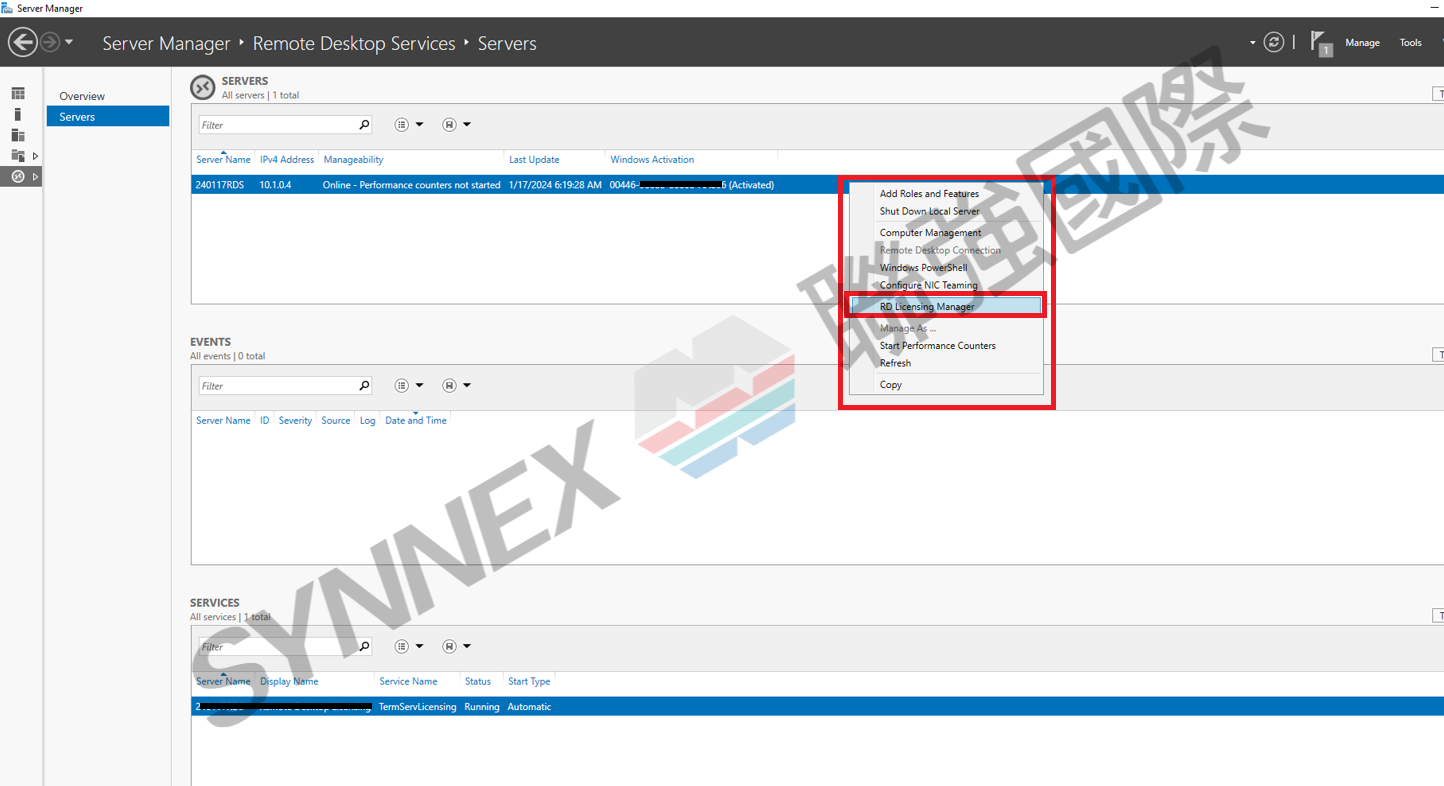Sort servers by Manageability column
Viewport: 1444px width, 786px height.
pyautogui.click(x=353, y=160)
